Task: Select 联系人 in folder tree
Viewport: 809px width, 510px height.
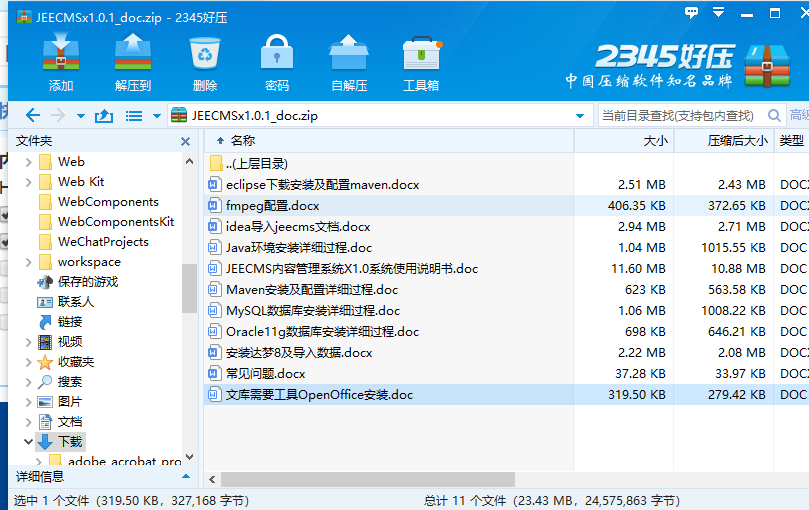Action: pos(75,302)
